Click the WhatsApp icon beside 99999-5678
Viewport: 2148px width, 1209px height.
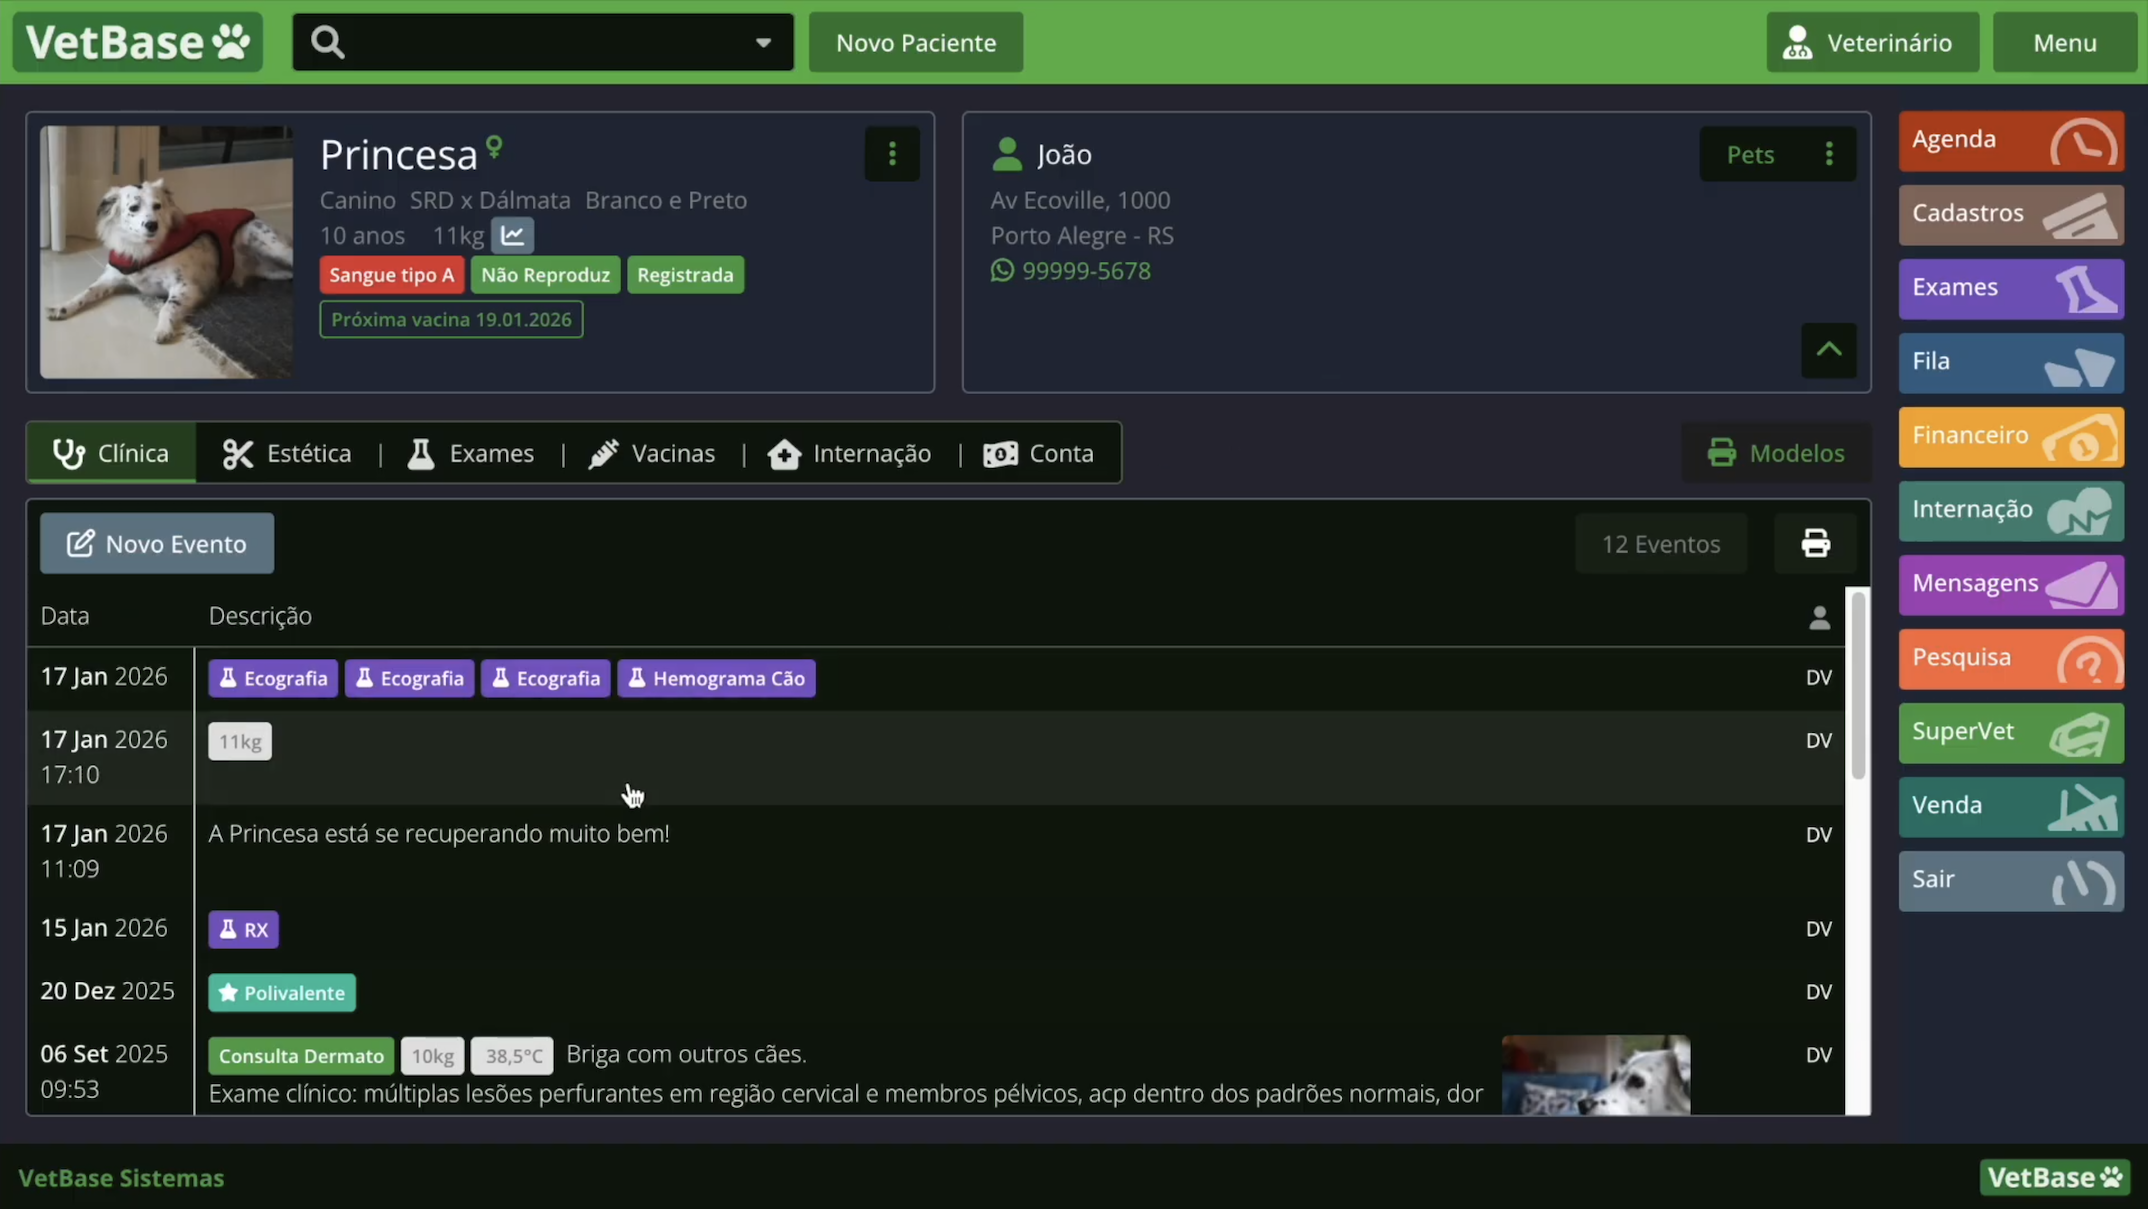tap(1001, 270)
